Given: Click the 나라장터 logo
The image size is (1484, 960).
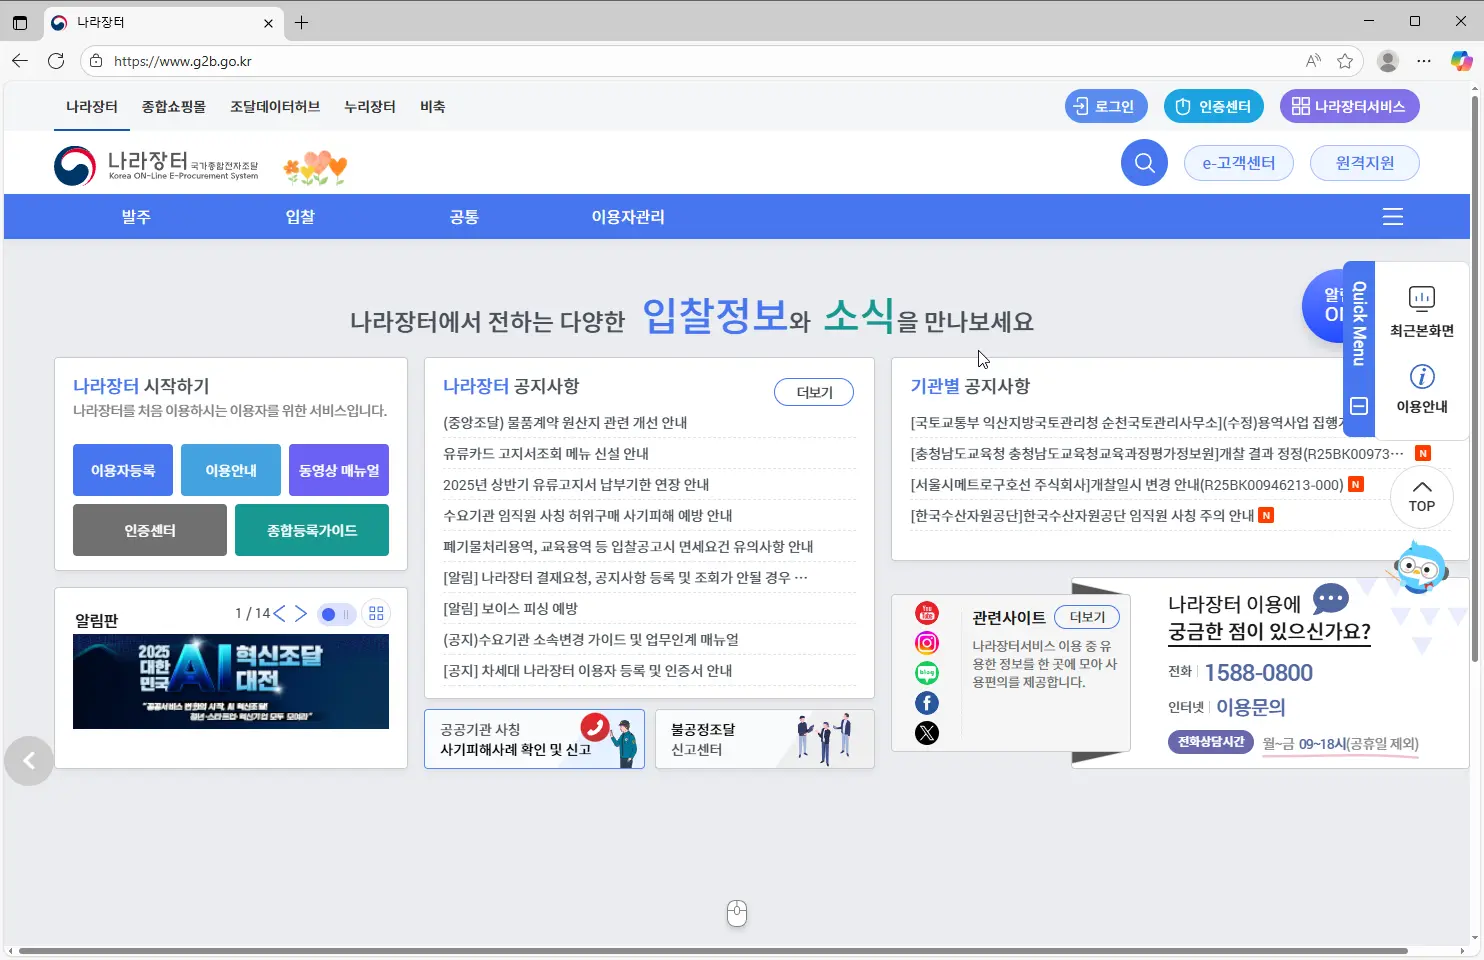Looking at the screenshot, I should (156, 165).
